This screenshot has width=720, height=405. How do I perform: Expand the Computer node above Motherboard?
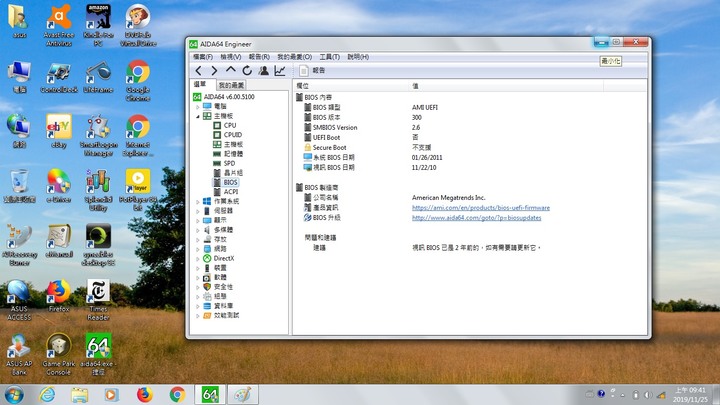(198, 107)
